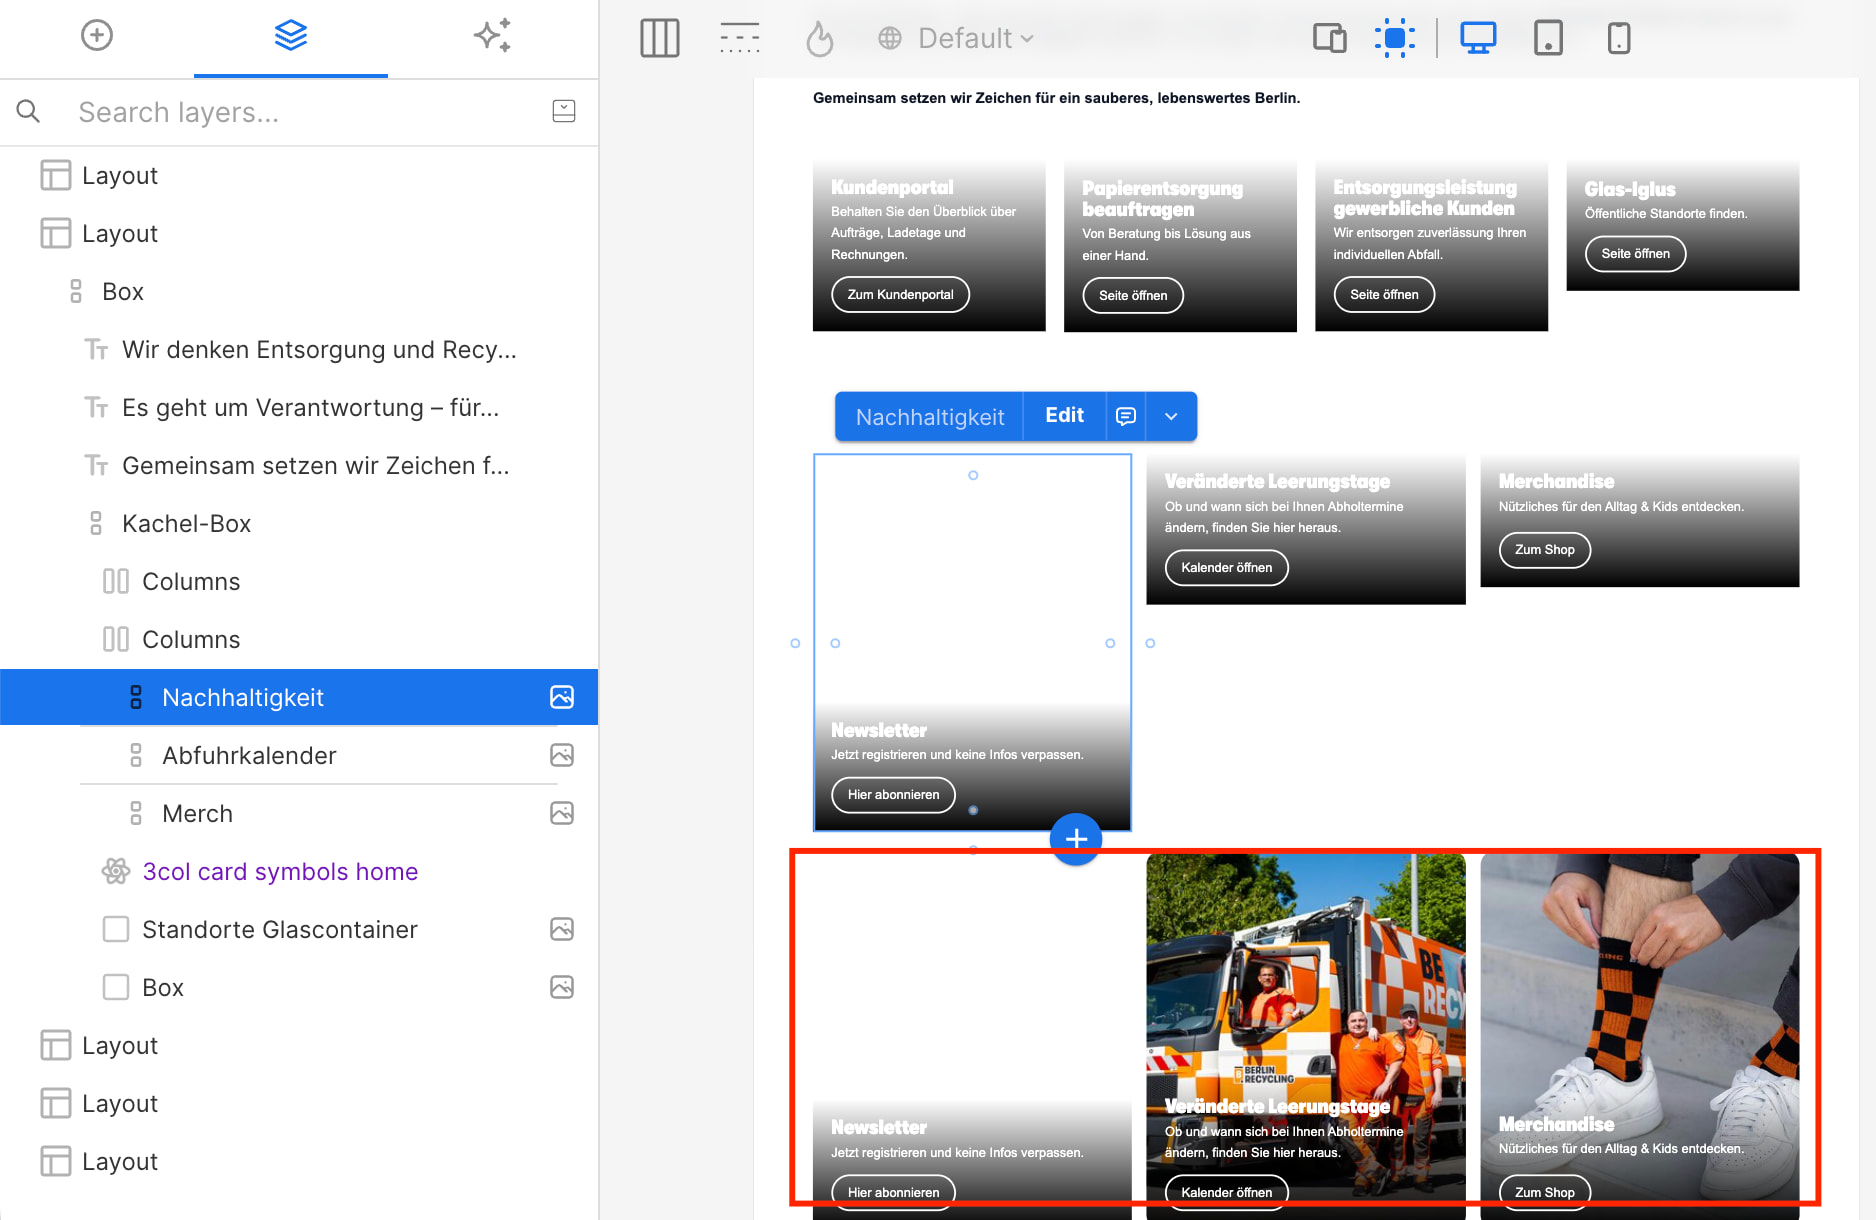Switch to tablet viewport
The width and height of the screenshot is (1876, 1220).
tap(1548, 38)
